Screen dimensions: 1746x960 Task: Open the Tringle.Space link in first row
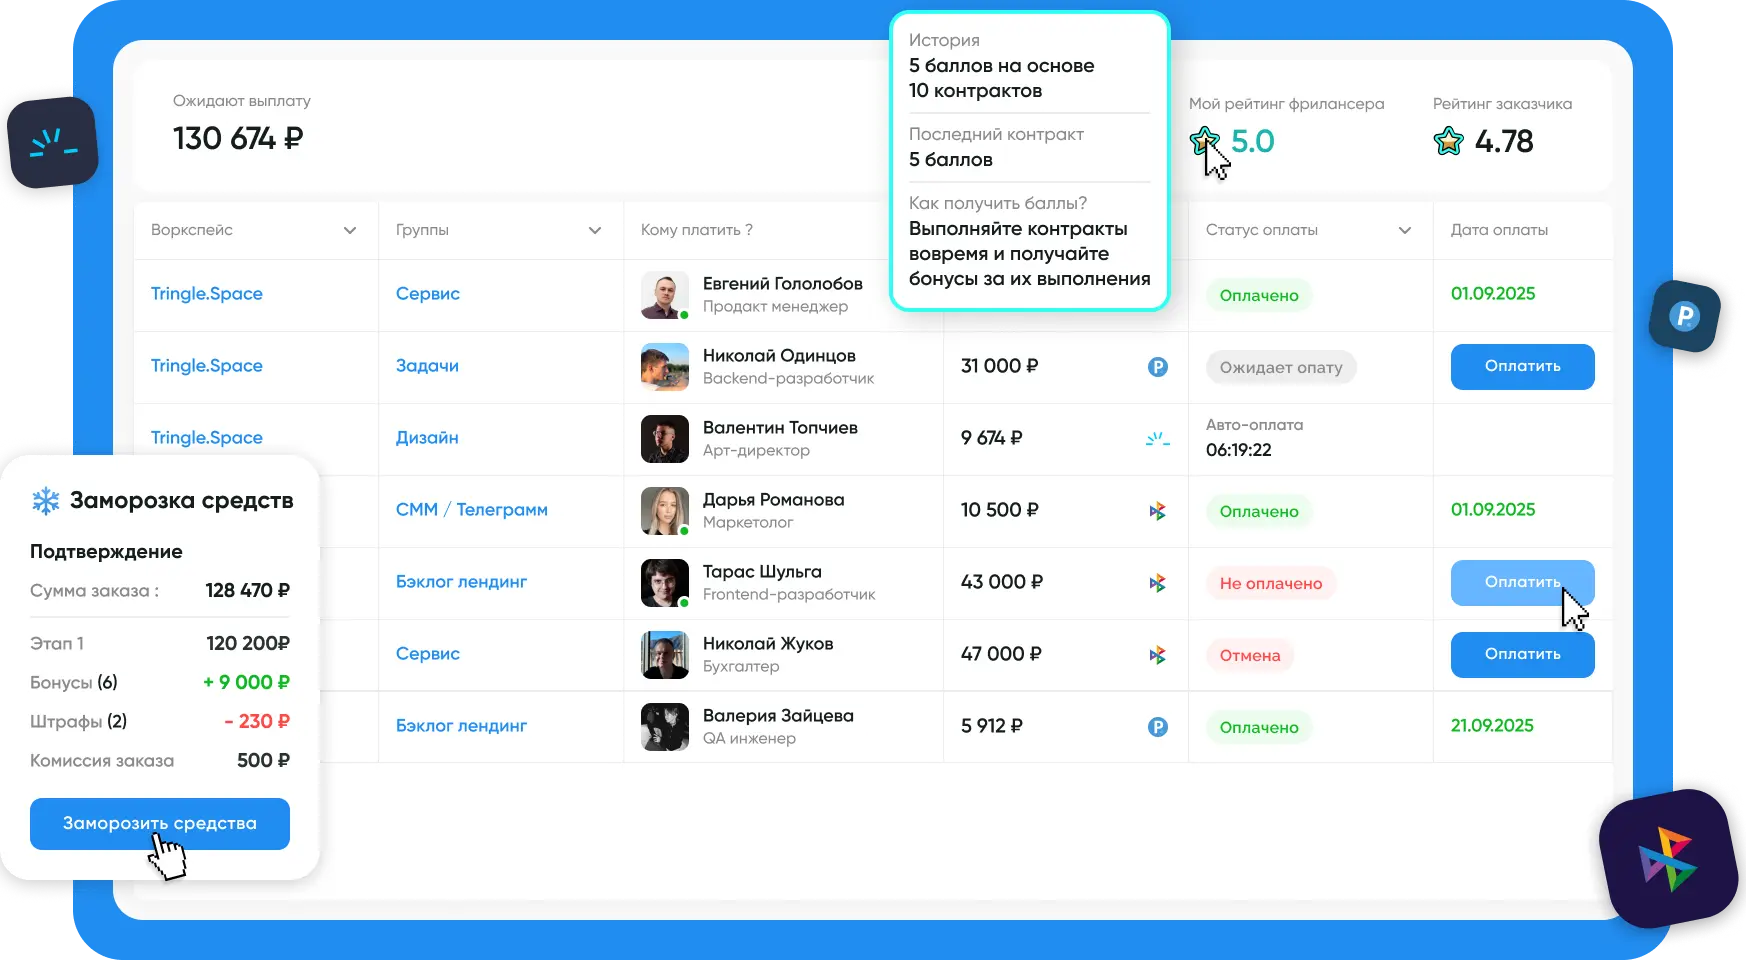(x=207, y=294)
